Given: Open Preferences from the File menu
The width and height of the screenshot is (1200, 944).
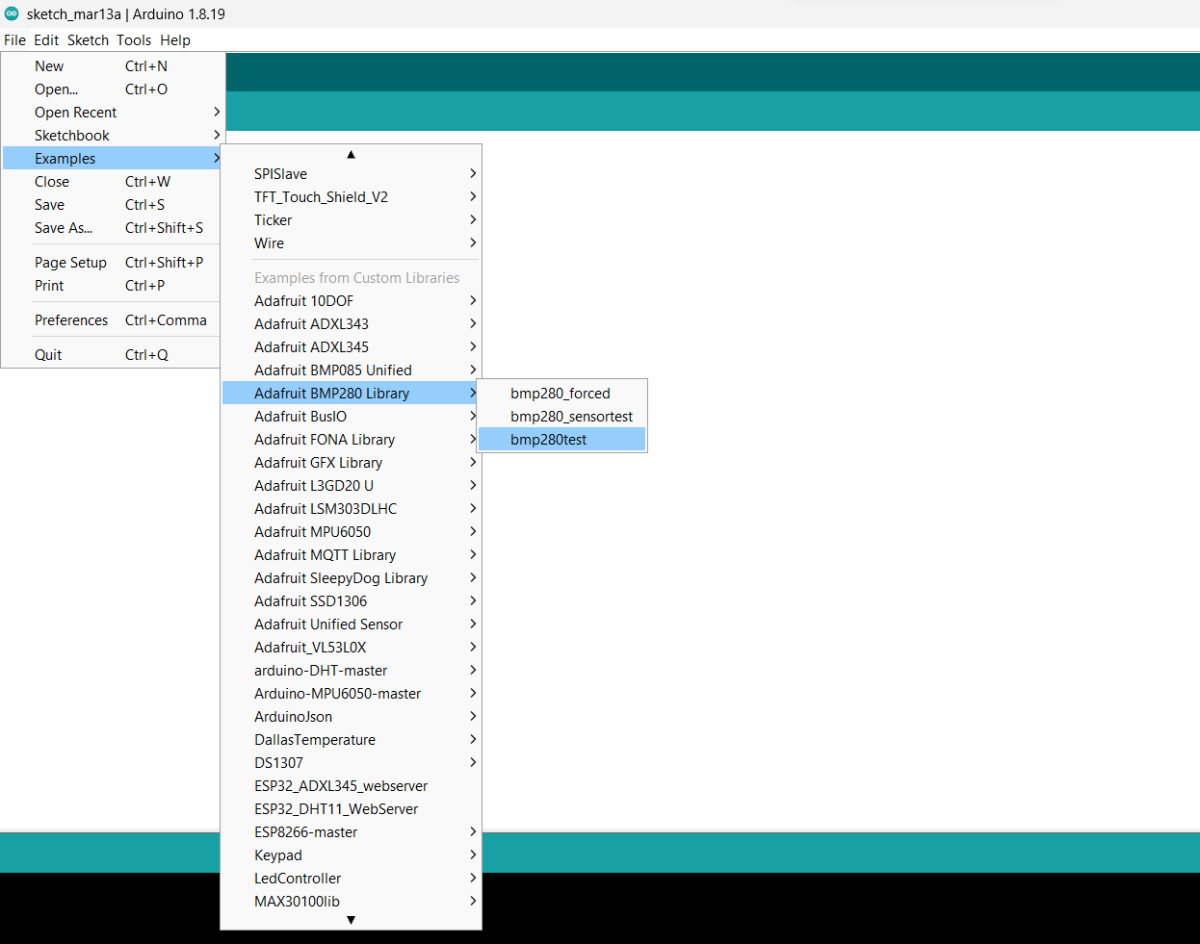Looking at the screenshot, I should pos(71,320).
